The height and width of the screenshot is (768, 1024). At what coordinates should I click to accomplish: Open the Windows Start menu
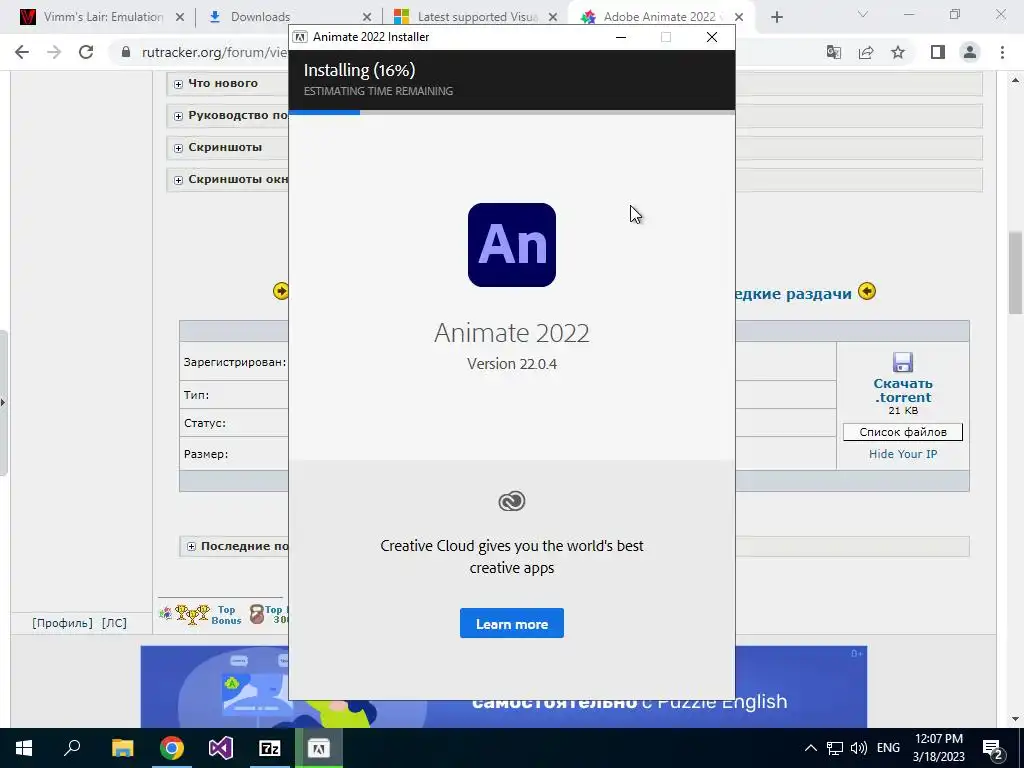pyautogui.click(x=24, y=748)
